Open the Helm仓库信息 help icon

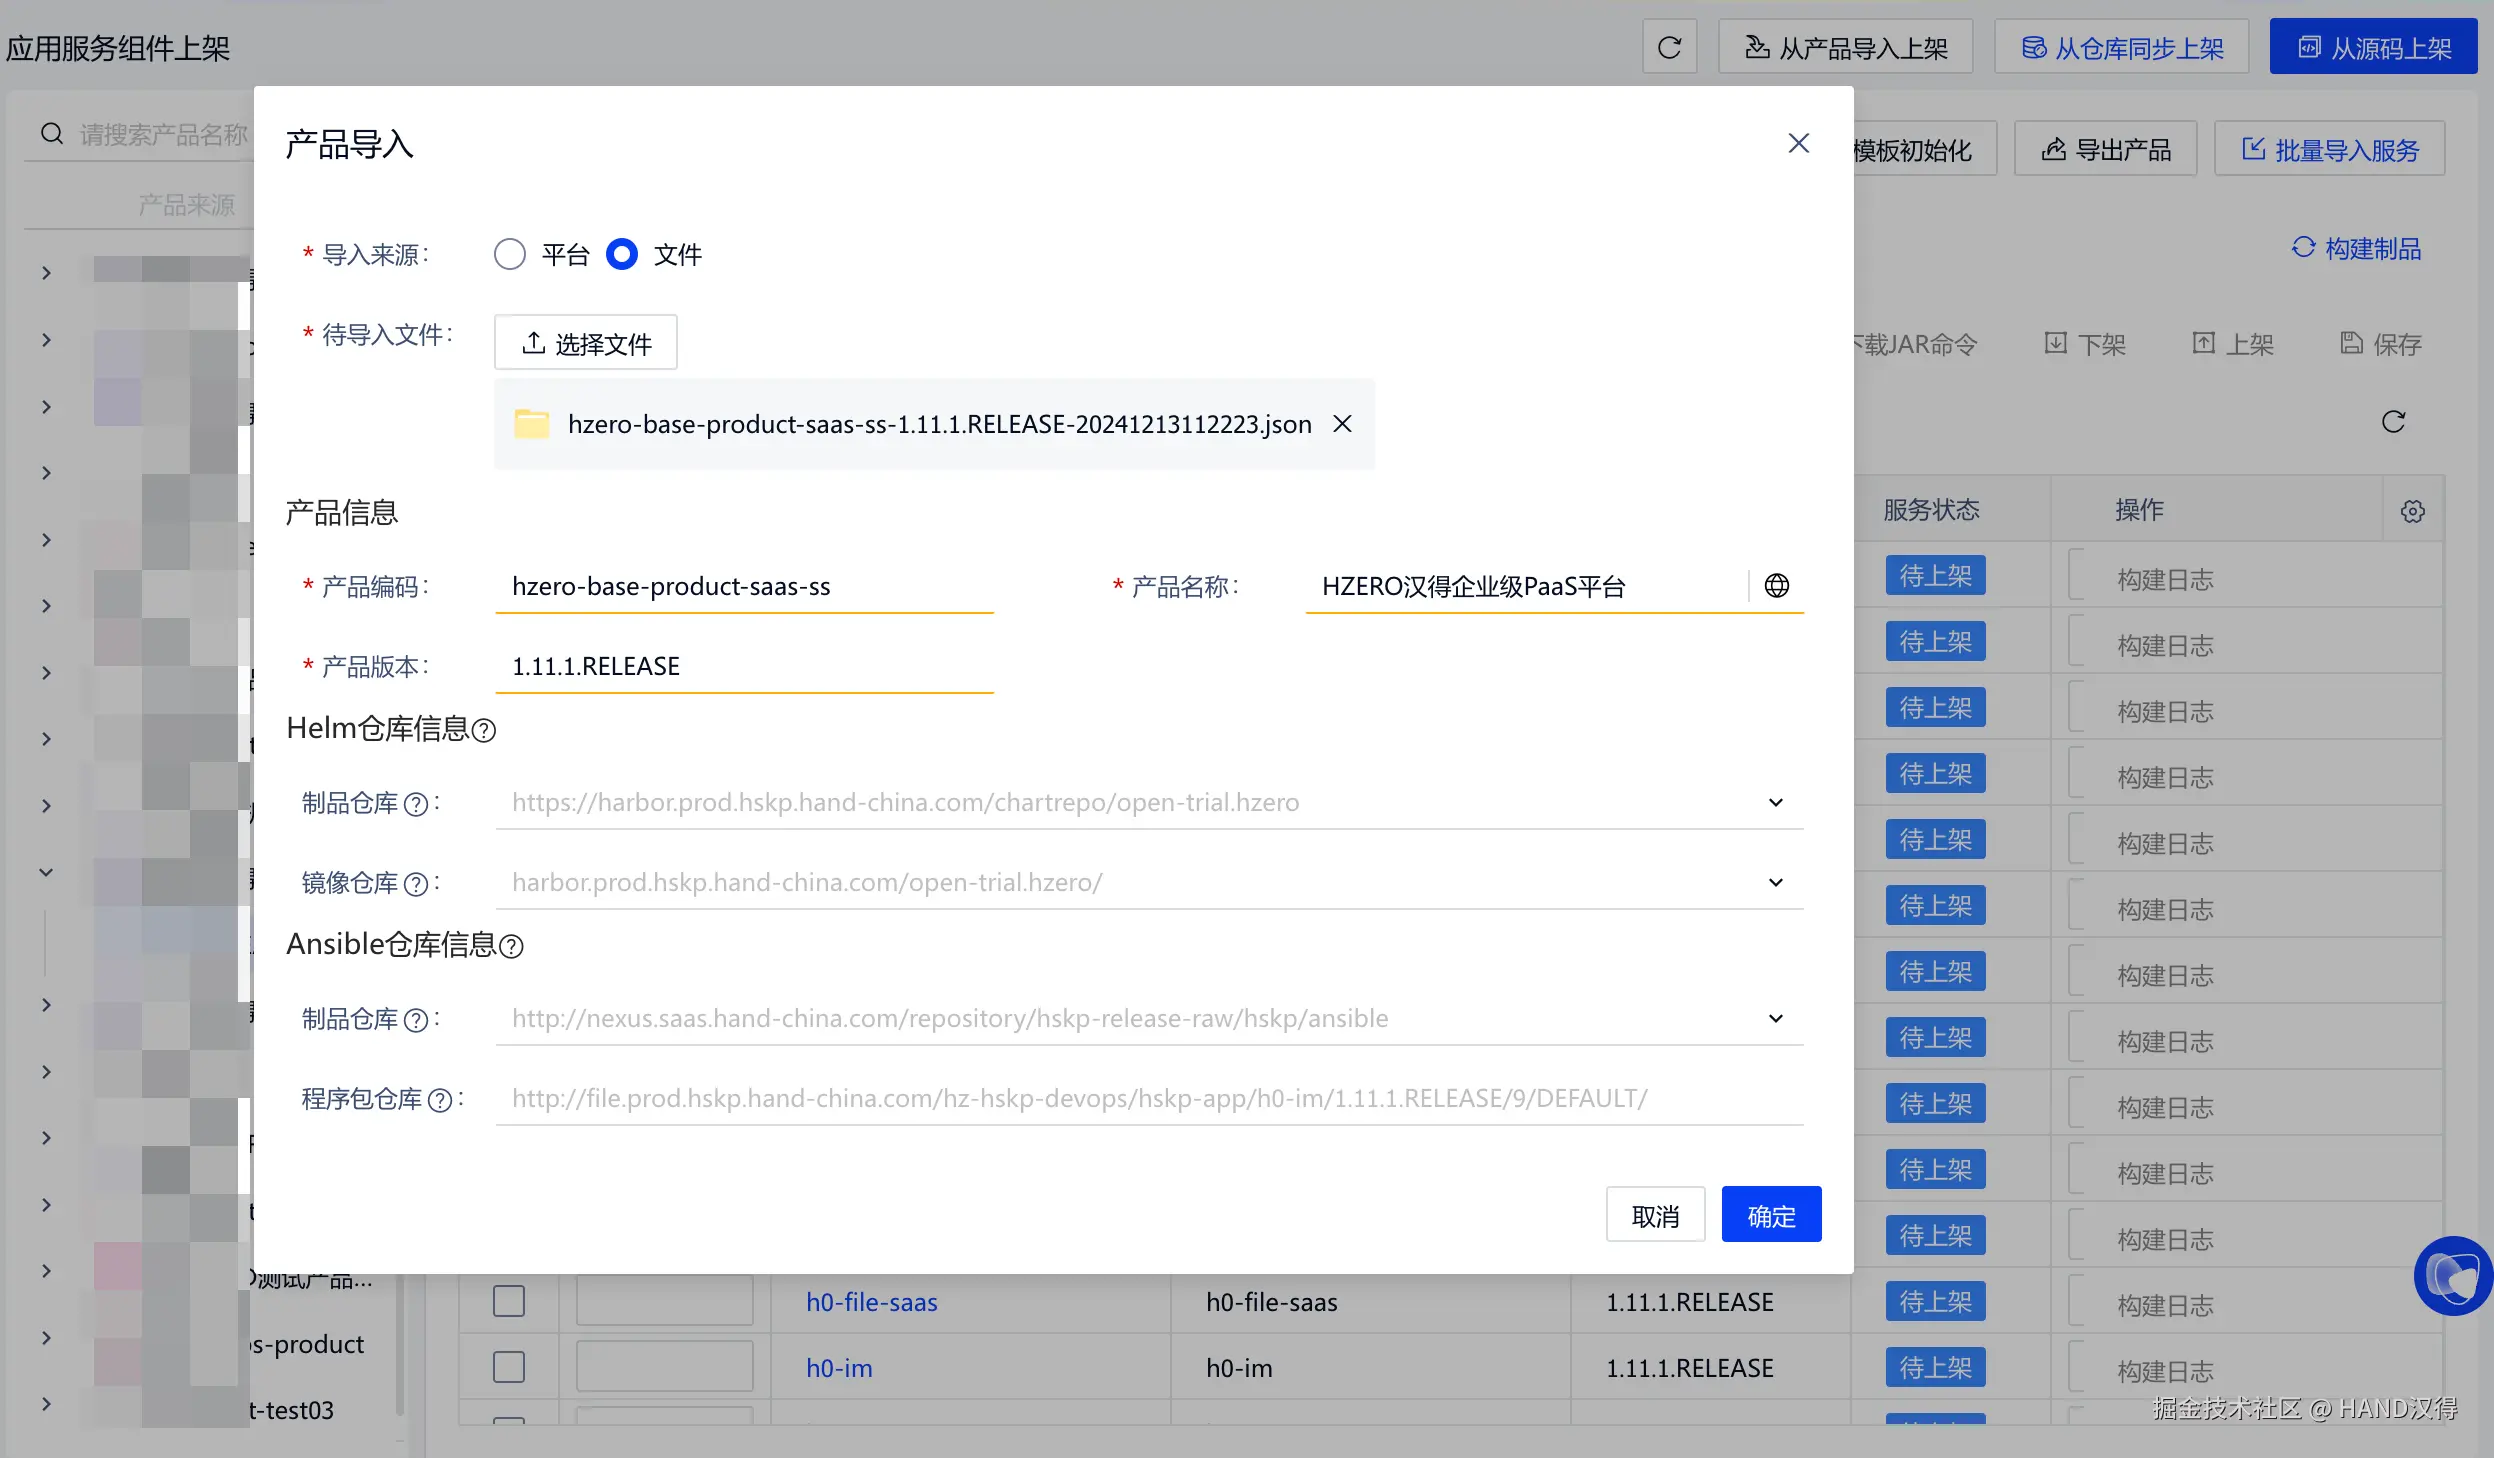[484, 731]
